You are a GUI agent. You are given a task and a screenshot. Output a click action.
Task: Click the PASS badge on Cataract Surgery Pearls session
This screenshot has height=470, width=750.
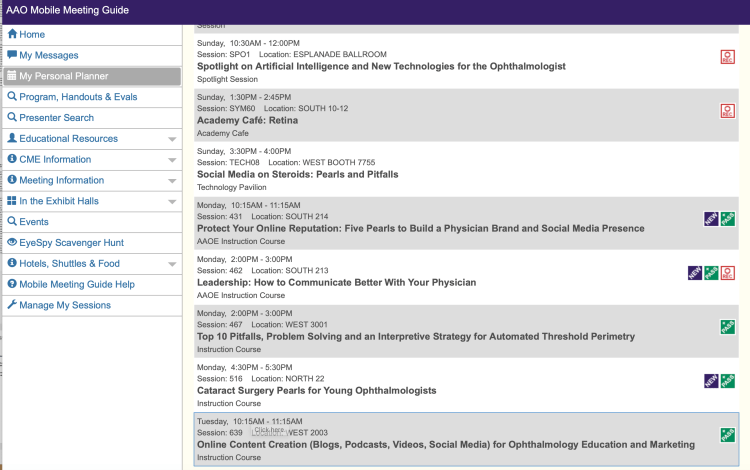pyautogui.click(x=728, y=381)
